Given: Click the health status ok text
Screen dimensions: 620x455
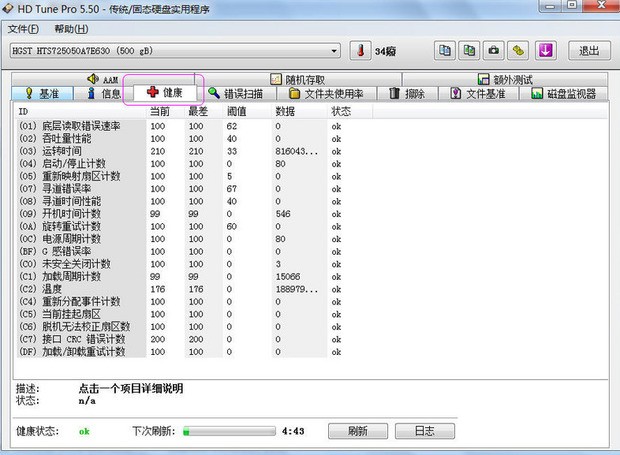Looking at the screenshot, I should 84,431.
